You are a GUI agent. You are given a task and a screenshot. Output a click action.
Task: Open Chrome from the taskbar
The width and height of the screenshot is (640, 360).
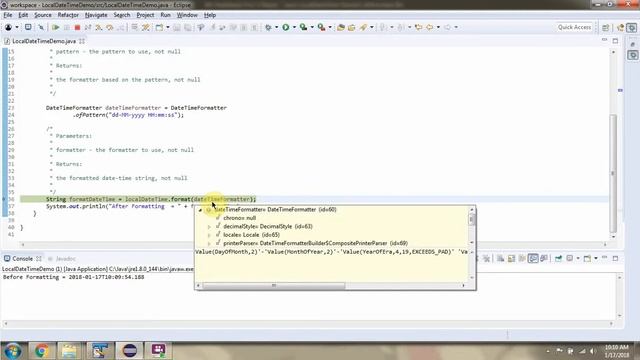pyautogui.click(x=41, y=351)
